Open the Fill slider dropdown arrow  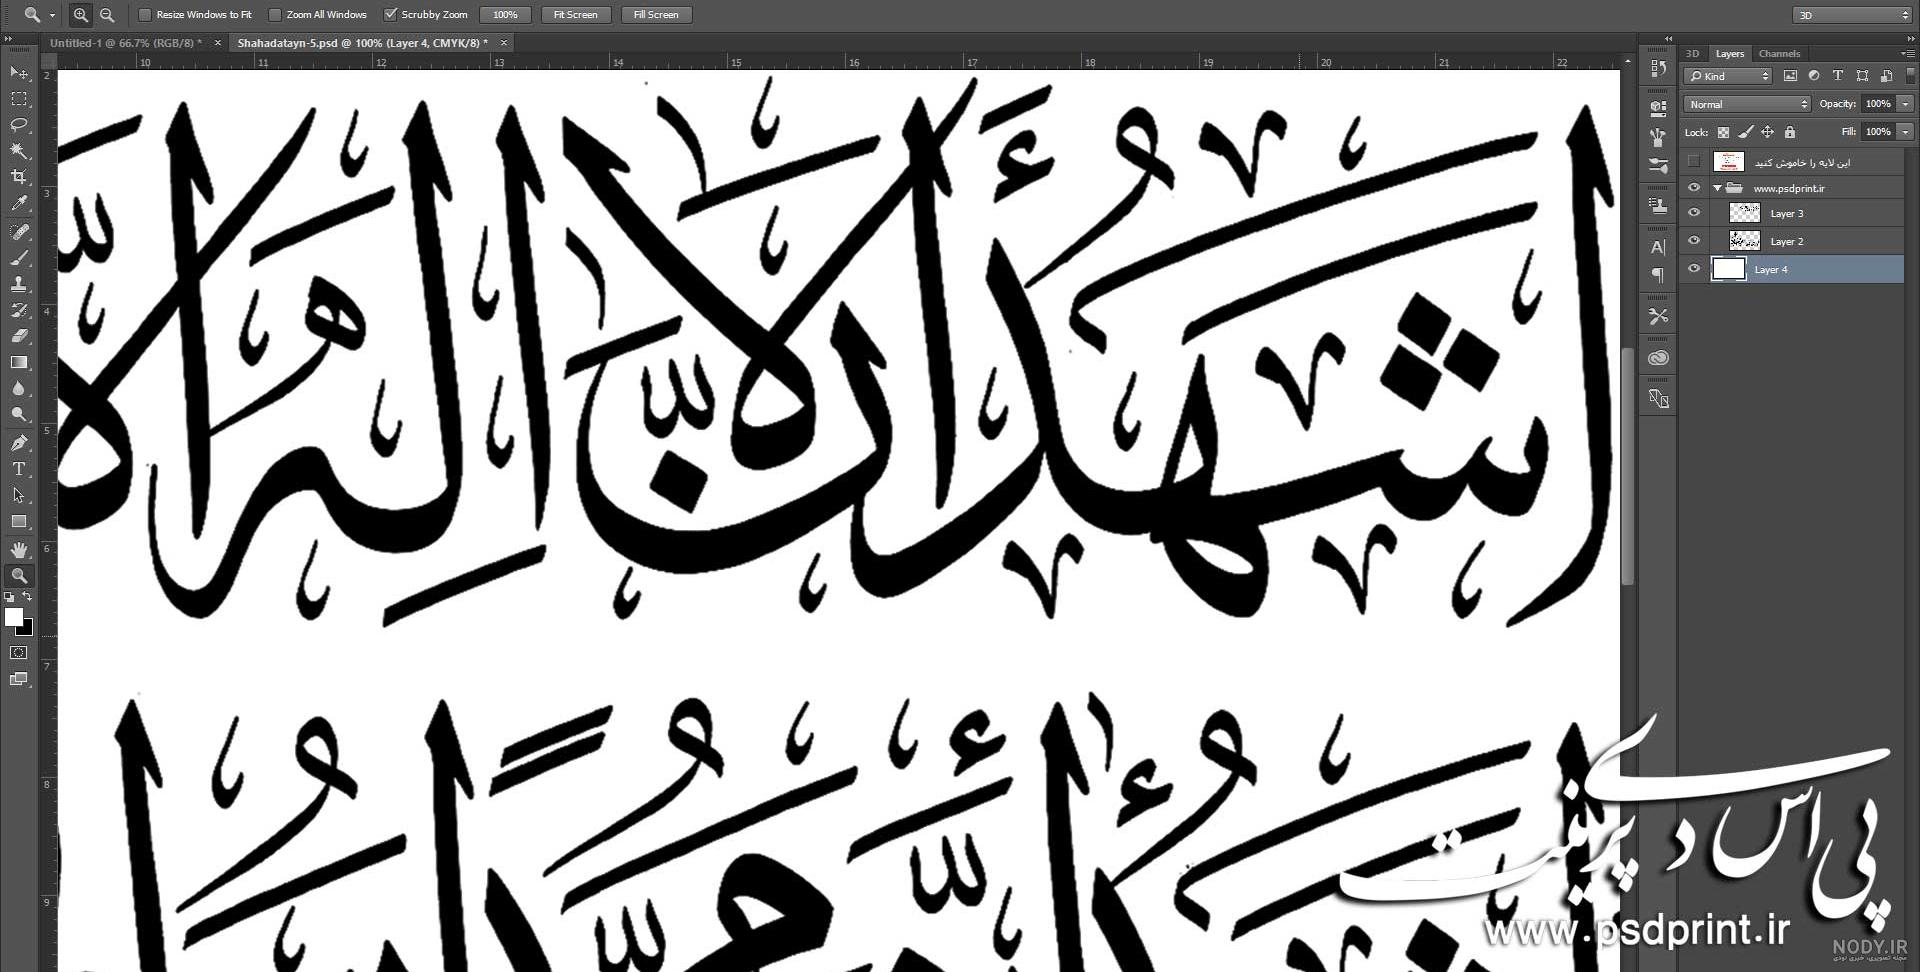click(x=1906, y=132)
